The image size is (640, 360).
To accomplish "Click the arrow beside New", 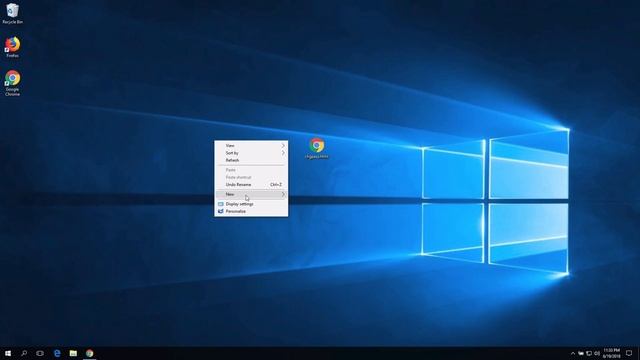I will click(283, 194).
